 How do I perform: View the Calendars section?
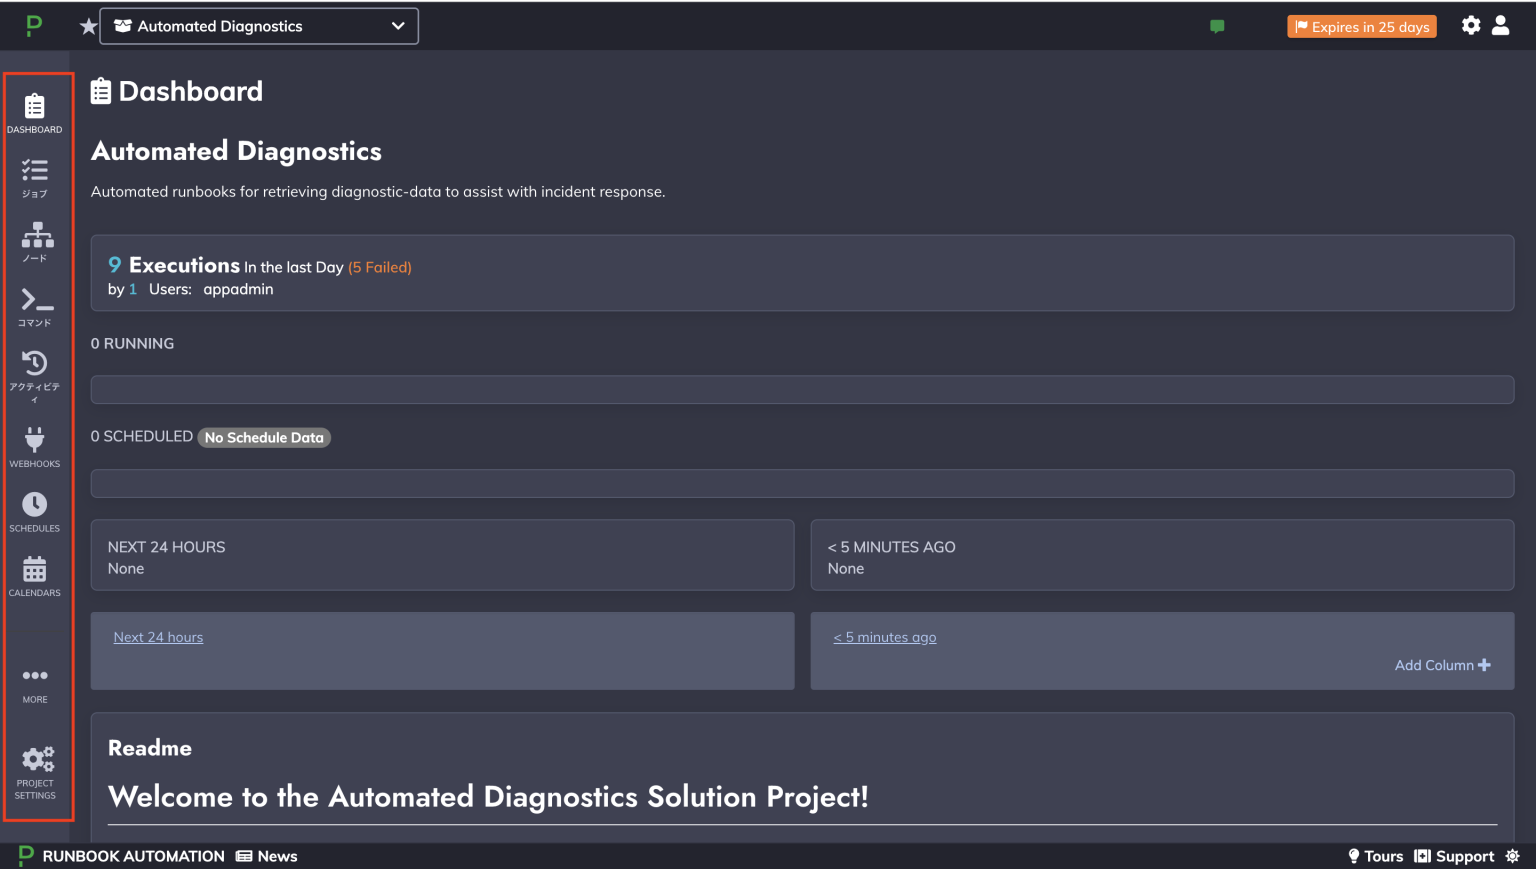[x=36, y=575]
